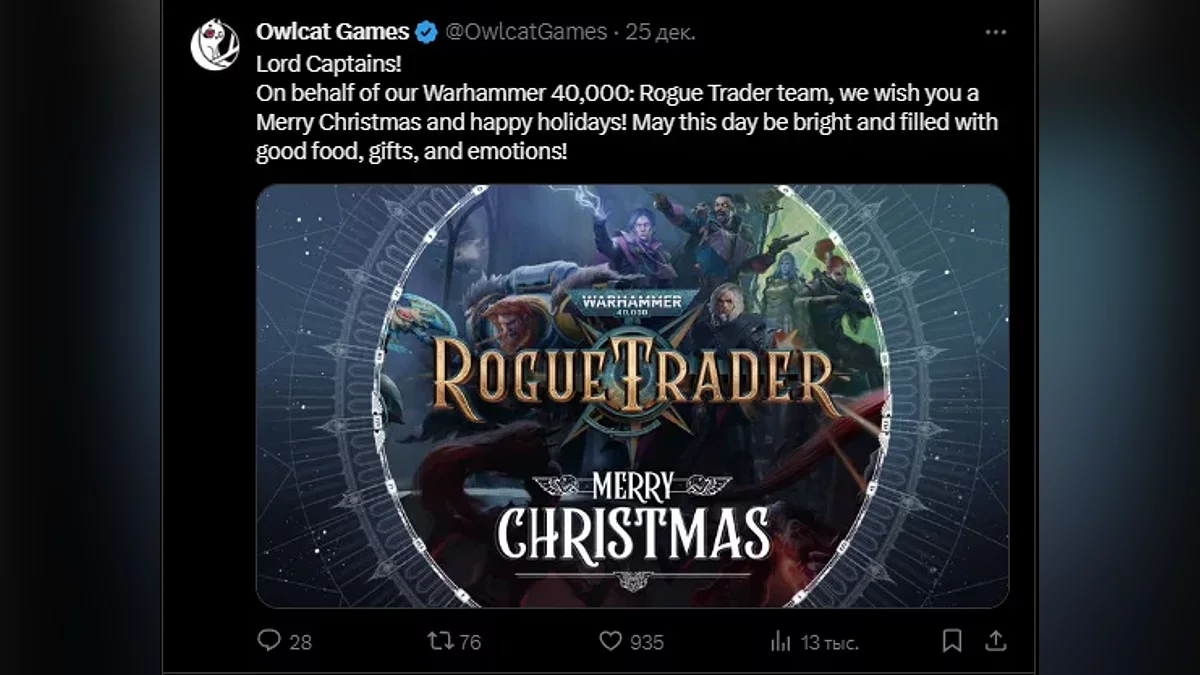Open the @OwlcatGames handle link

525,32
